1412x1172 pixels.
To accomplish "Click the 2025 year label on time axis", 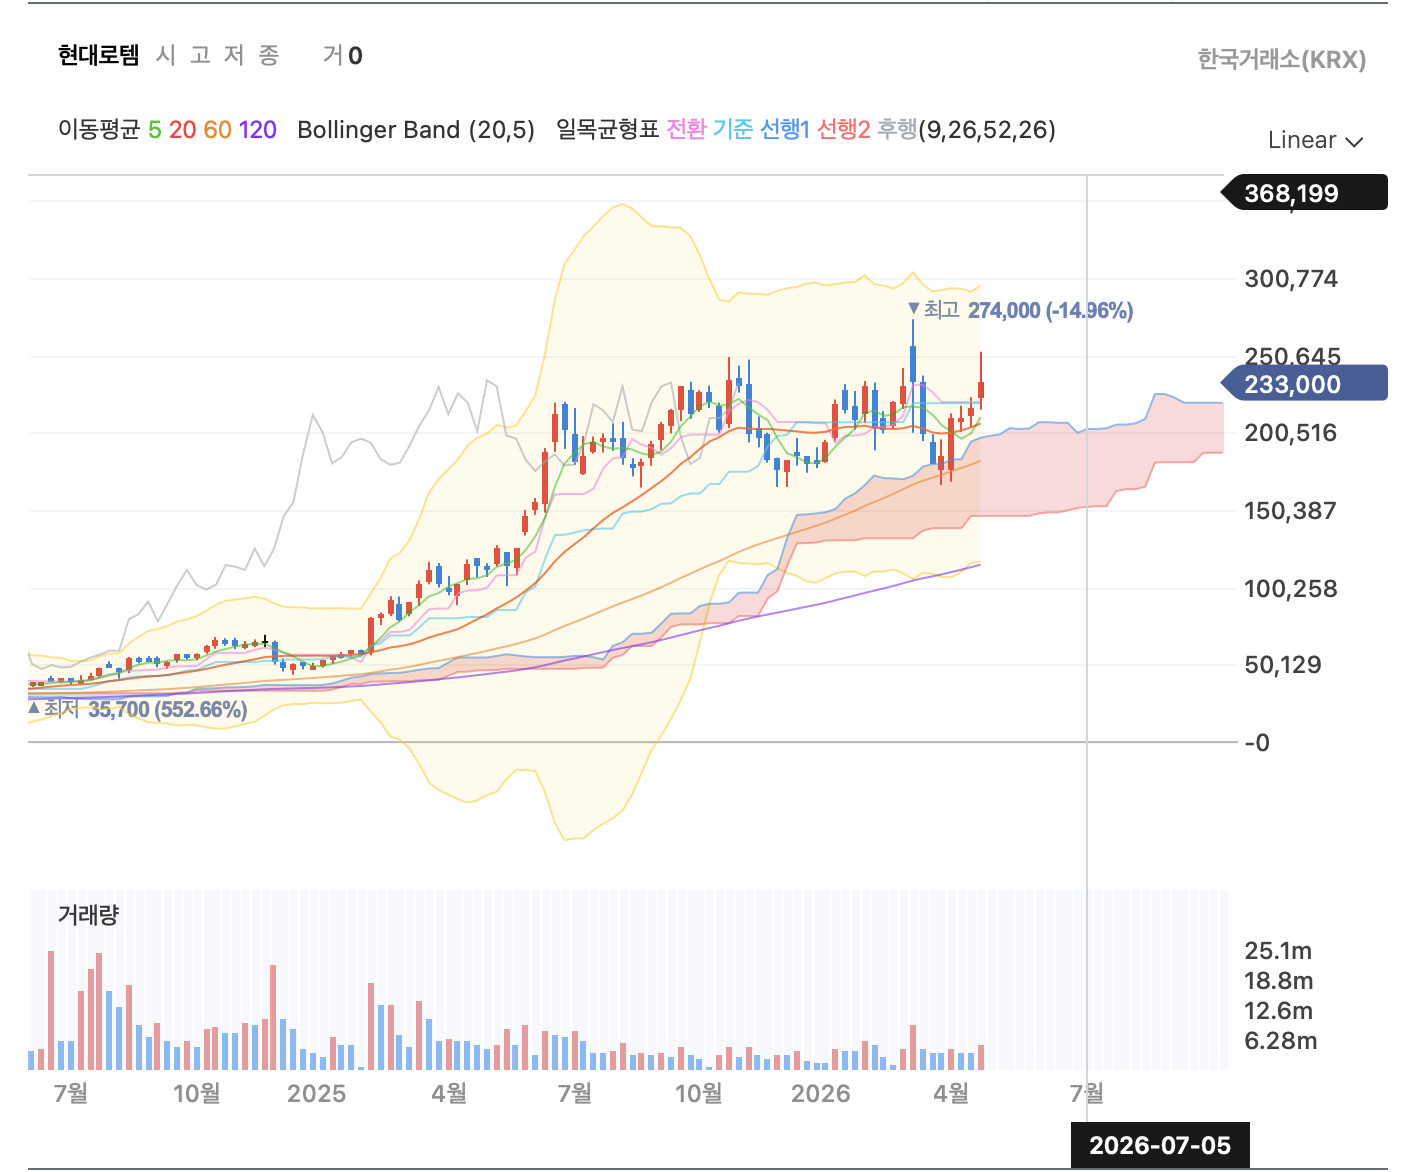I will coord(316,1094).
